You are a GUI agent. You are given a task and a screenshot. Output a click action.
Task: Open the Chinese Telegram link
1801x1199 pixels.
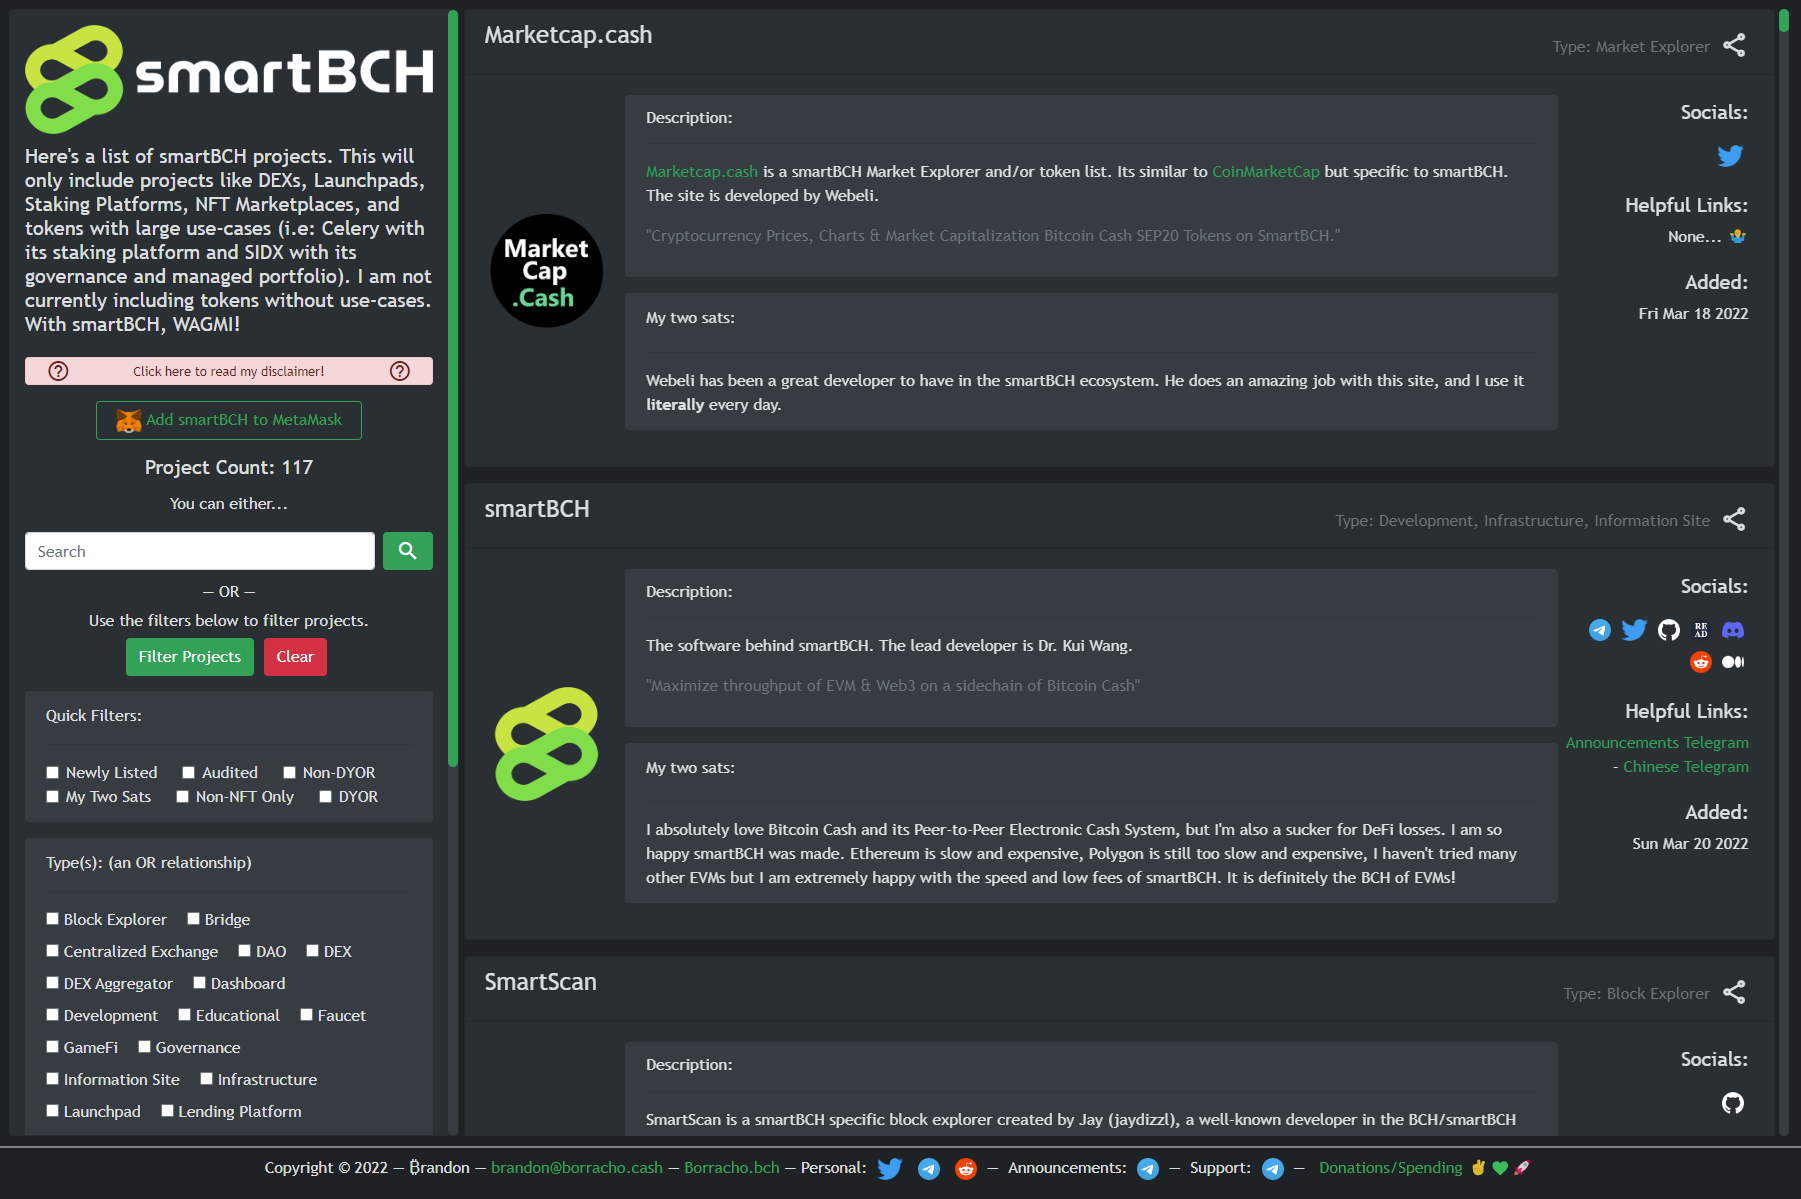1686,767
